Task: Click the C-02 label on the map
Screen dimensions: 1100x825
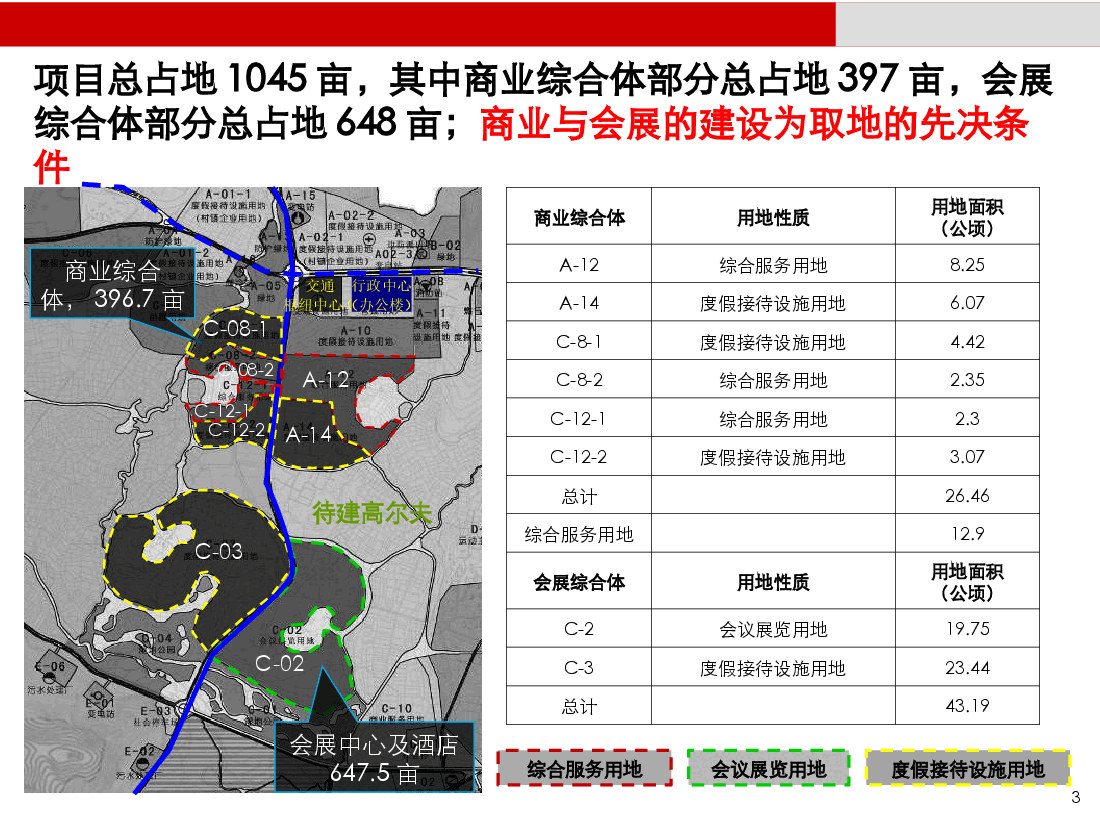Action: (279, 663)
